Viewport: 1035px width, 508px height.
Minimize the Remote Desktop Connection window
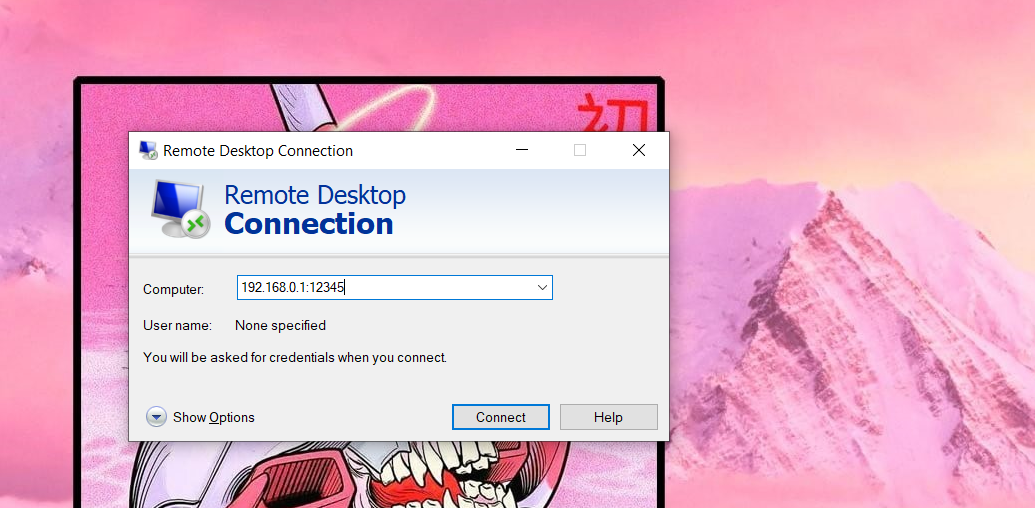pos(522,151)
